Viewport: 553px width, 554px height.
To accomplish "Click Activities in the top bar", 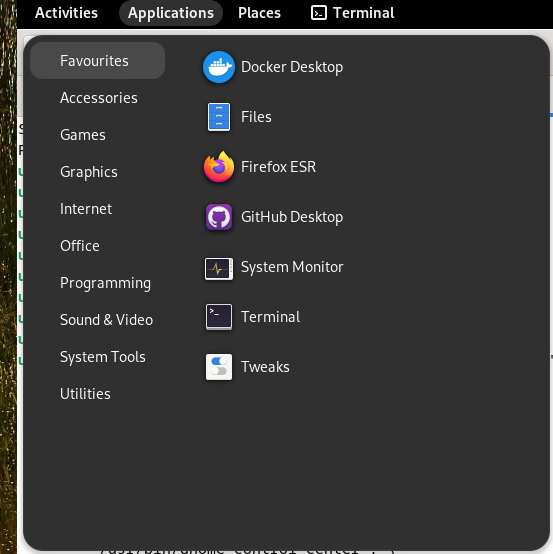I will click(66, 13).
